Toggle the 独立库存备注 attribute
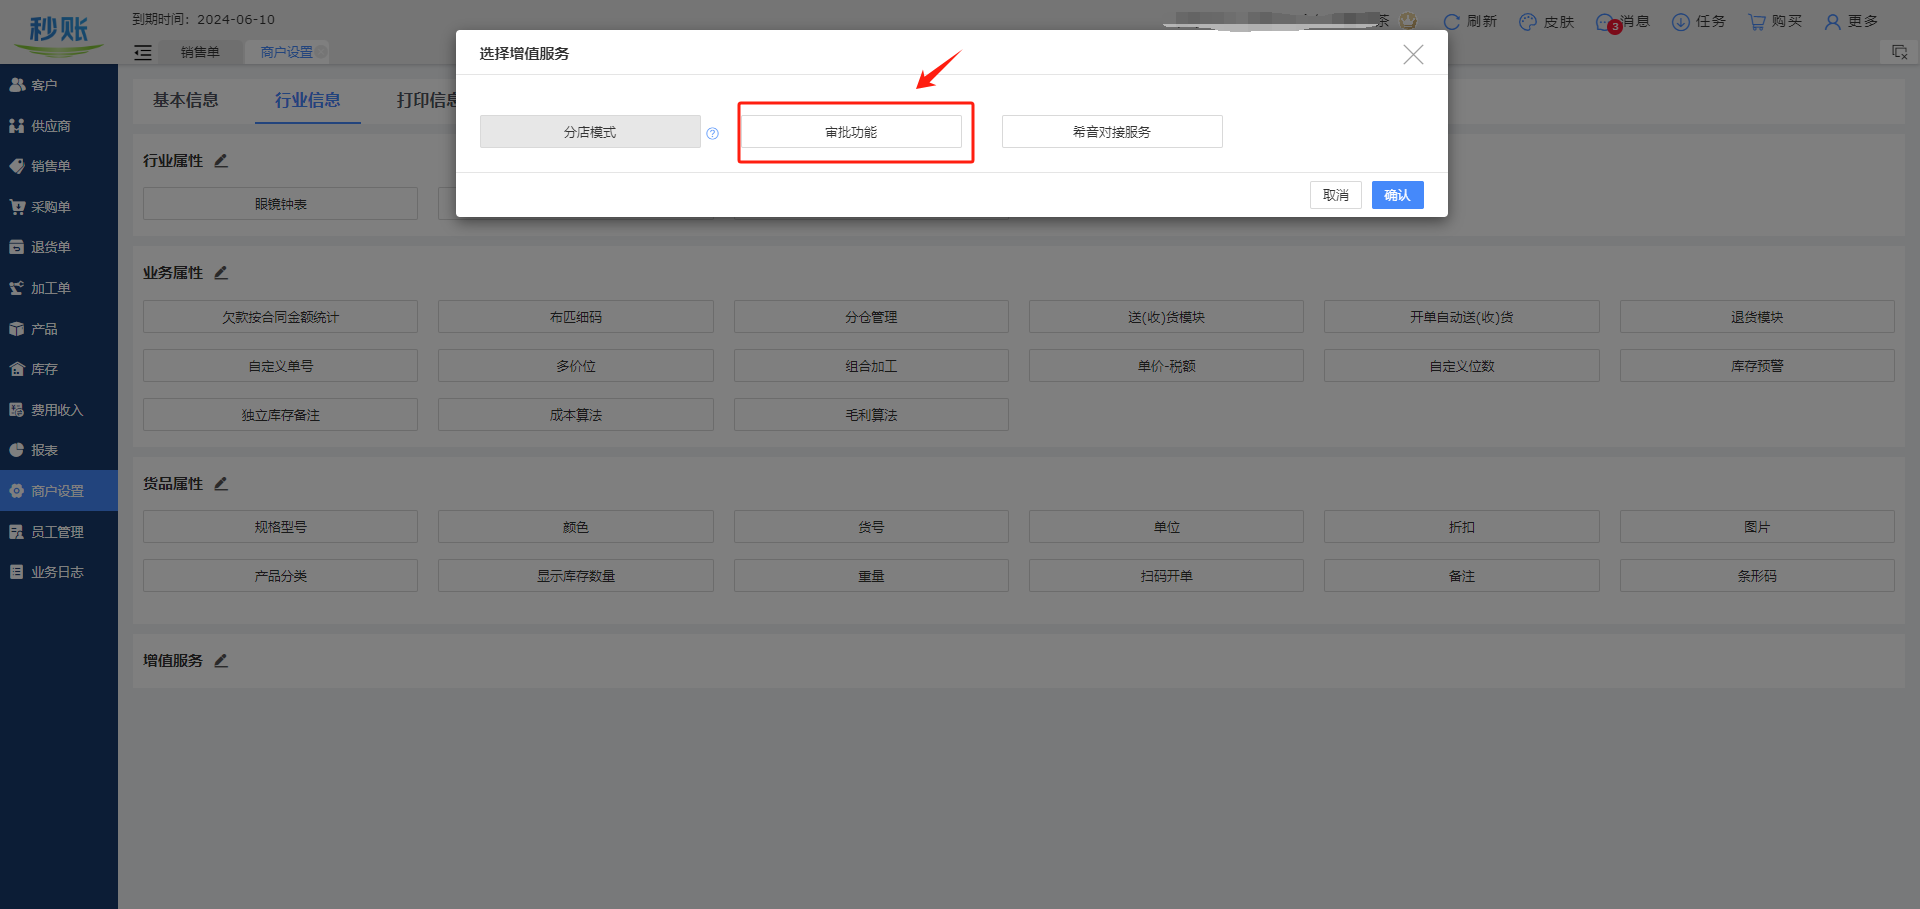This screenshot has width=1920, height=909. (280, 415)
